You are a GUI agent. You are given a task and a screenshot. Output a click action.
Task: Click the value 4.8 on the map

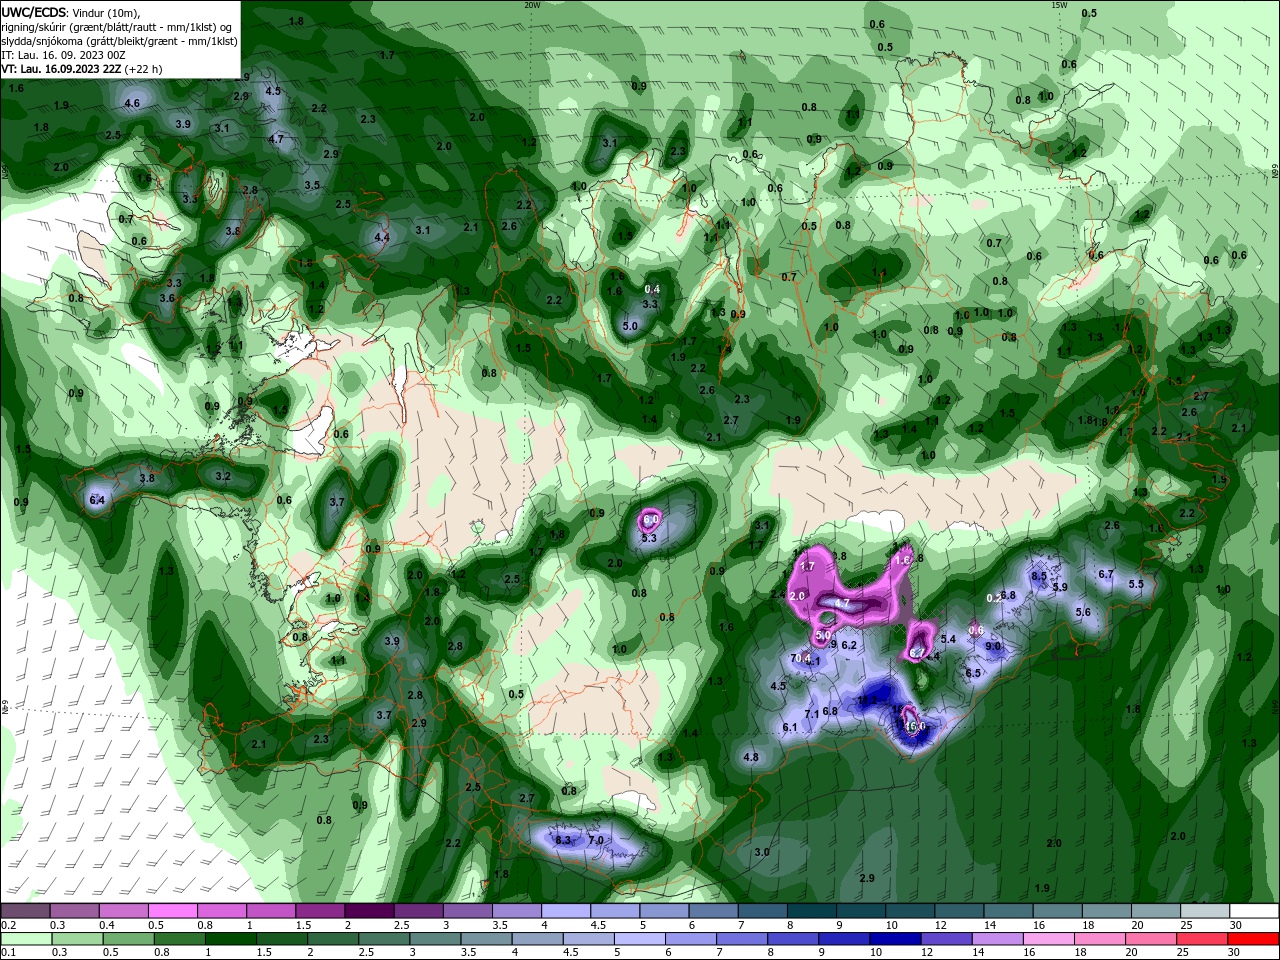pos(751,757)
